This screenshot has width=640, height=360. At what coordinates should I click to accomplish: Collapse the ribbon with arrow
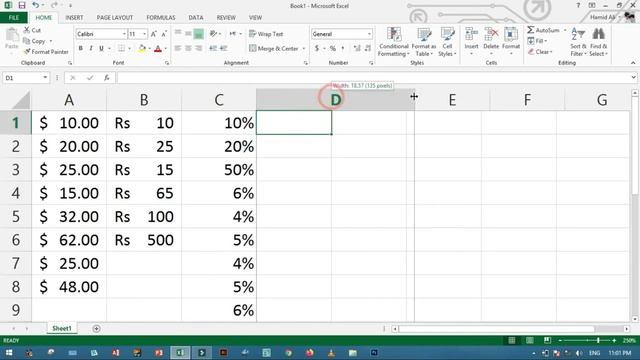[633, 63]
